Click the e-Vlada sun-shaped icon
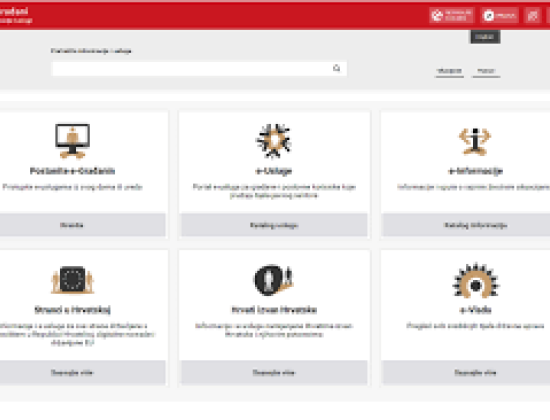The height and width of the screenshot is (420, 550). (x=475, y=281)
